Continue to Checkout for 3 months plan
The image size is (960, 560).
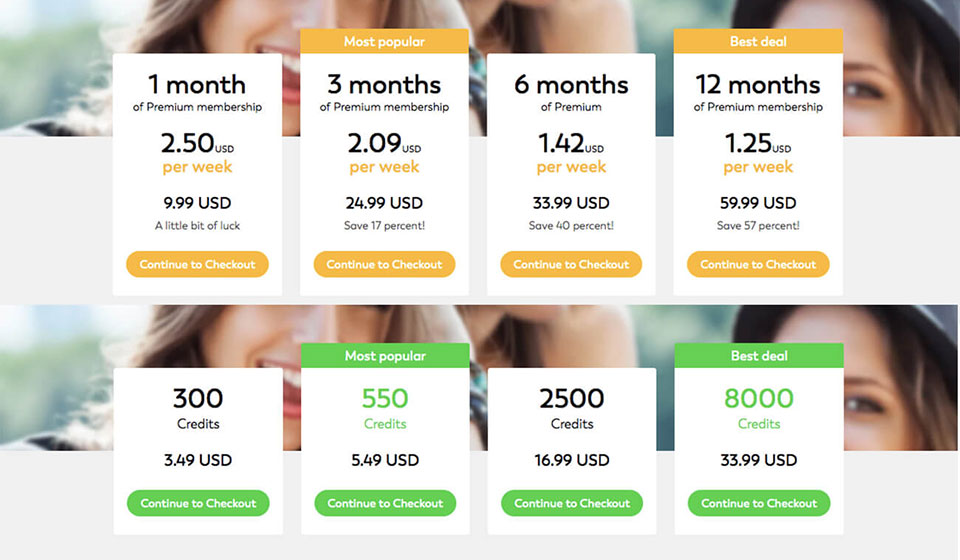384,265
